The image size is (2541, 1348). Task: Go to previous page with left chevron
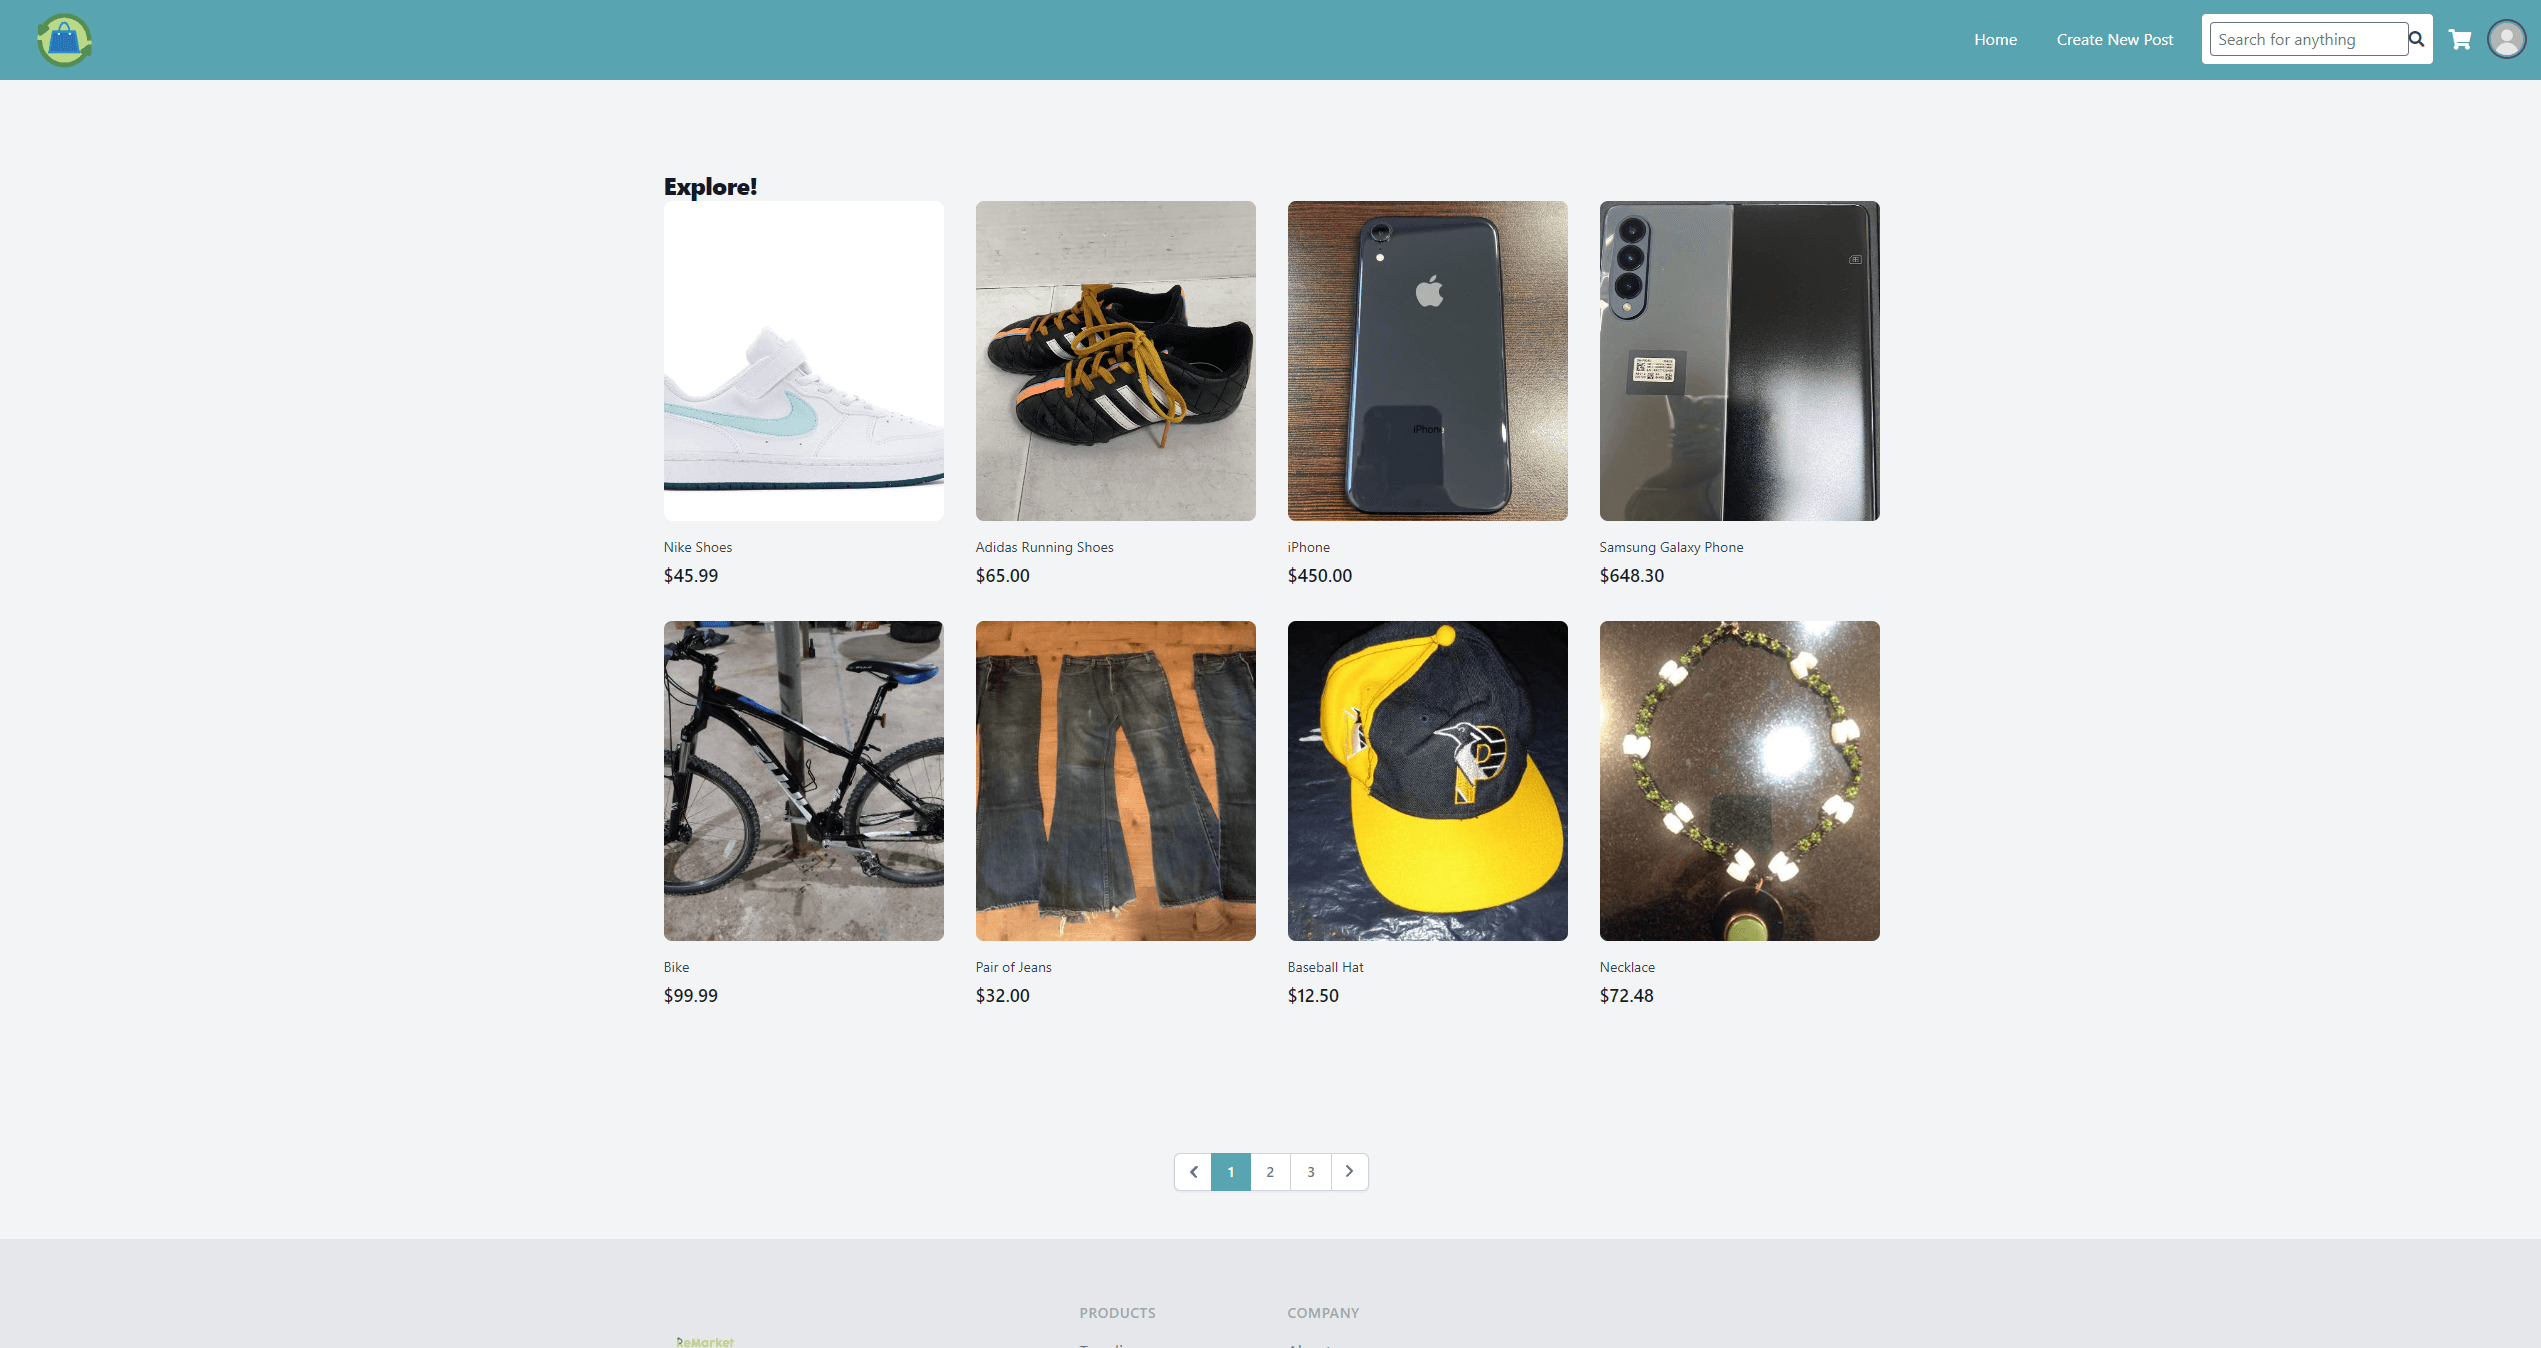click(1193, 1172)
